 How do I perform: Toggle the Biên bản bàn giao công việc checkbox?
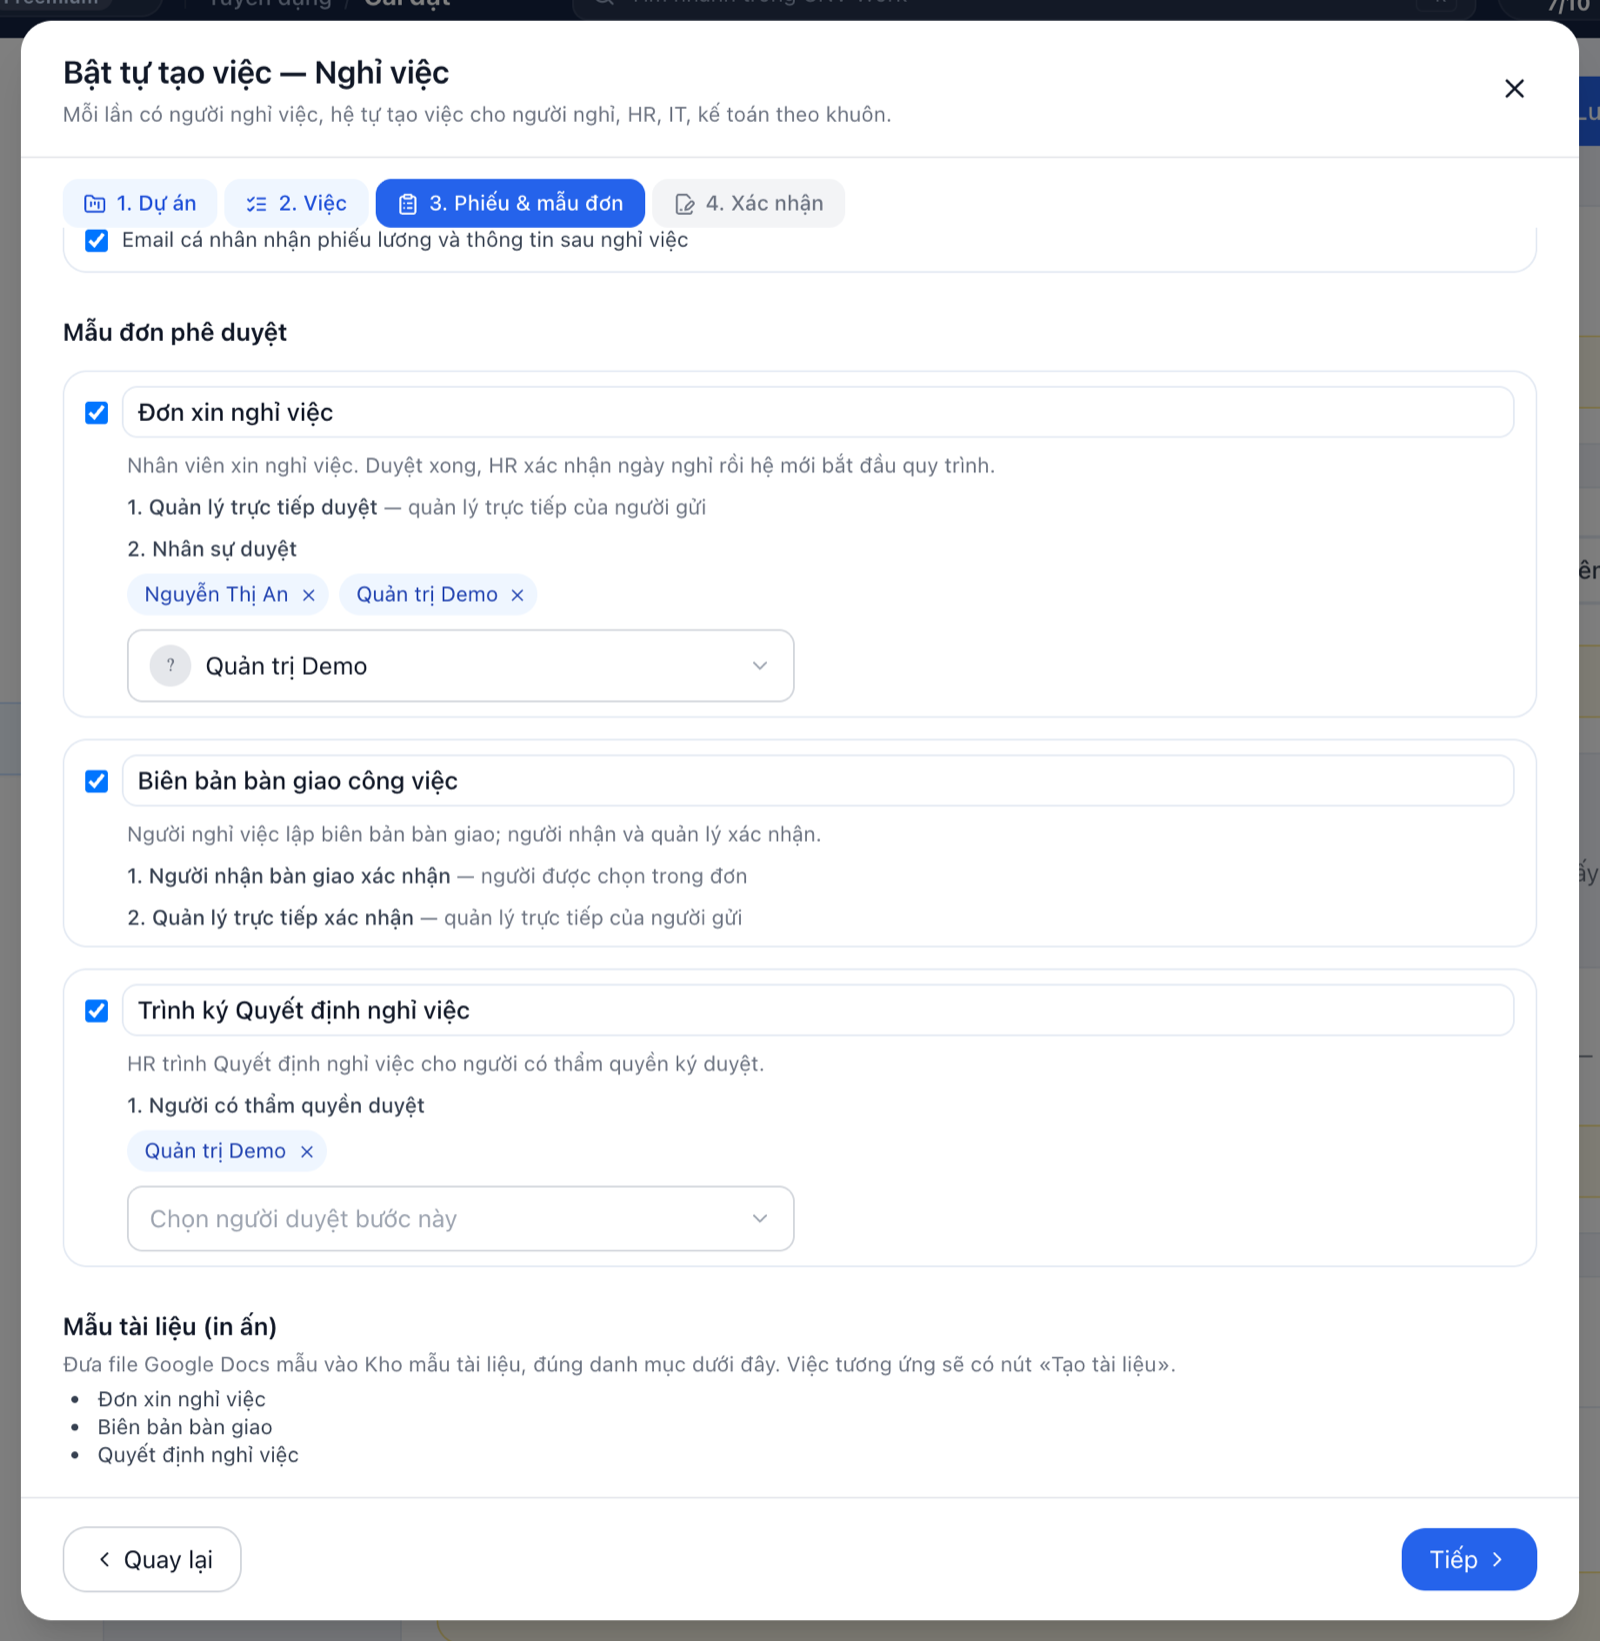pos(96,781)
